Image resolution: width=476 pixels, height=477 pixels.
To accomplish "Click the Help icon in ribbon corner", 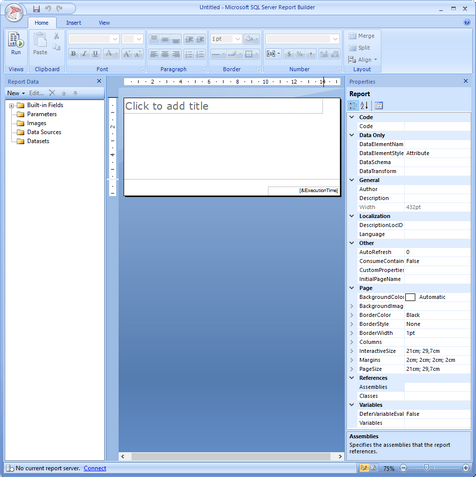I will [467, 23].
